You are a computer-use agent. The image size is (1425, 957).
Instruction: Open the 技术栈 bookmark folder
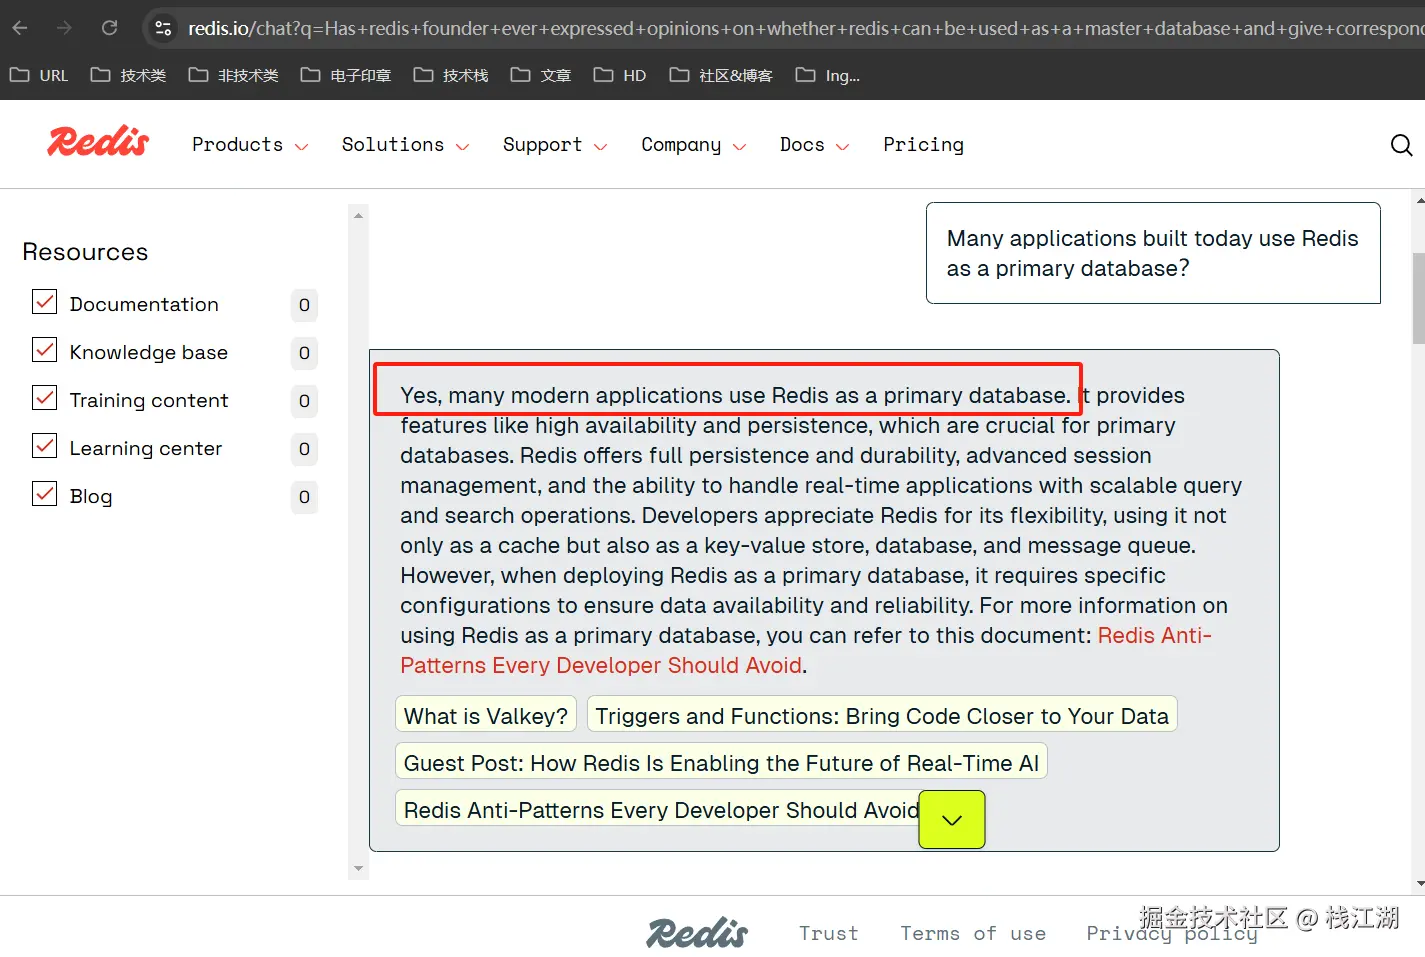[x=451, y=75]
